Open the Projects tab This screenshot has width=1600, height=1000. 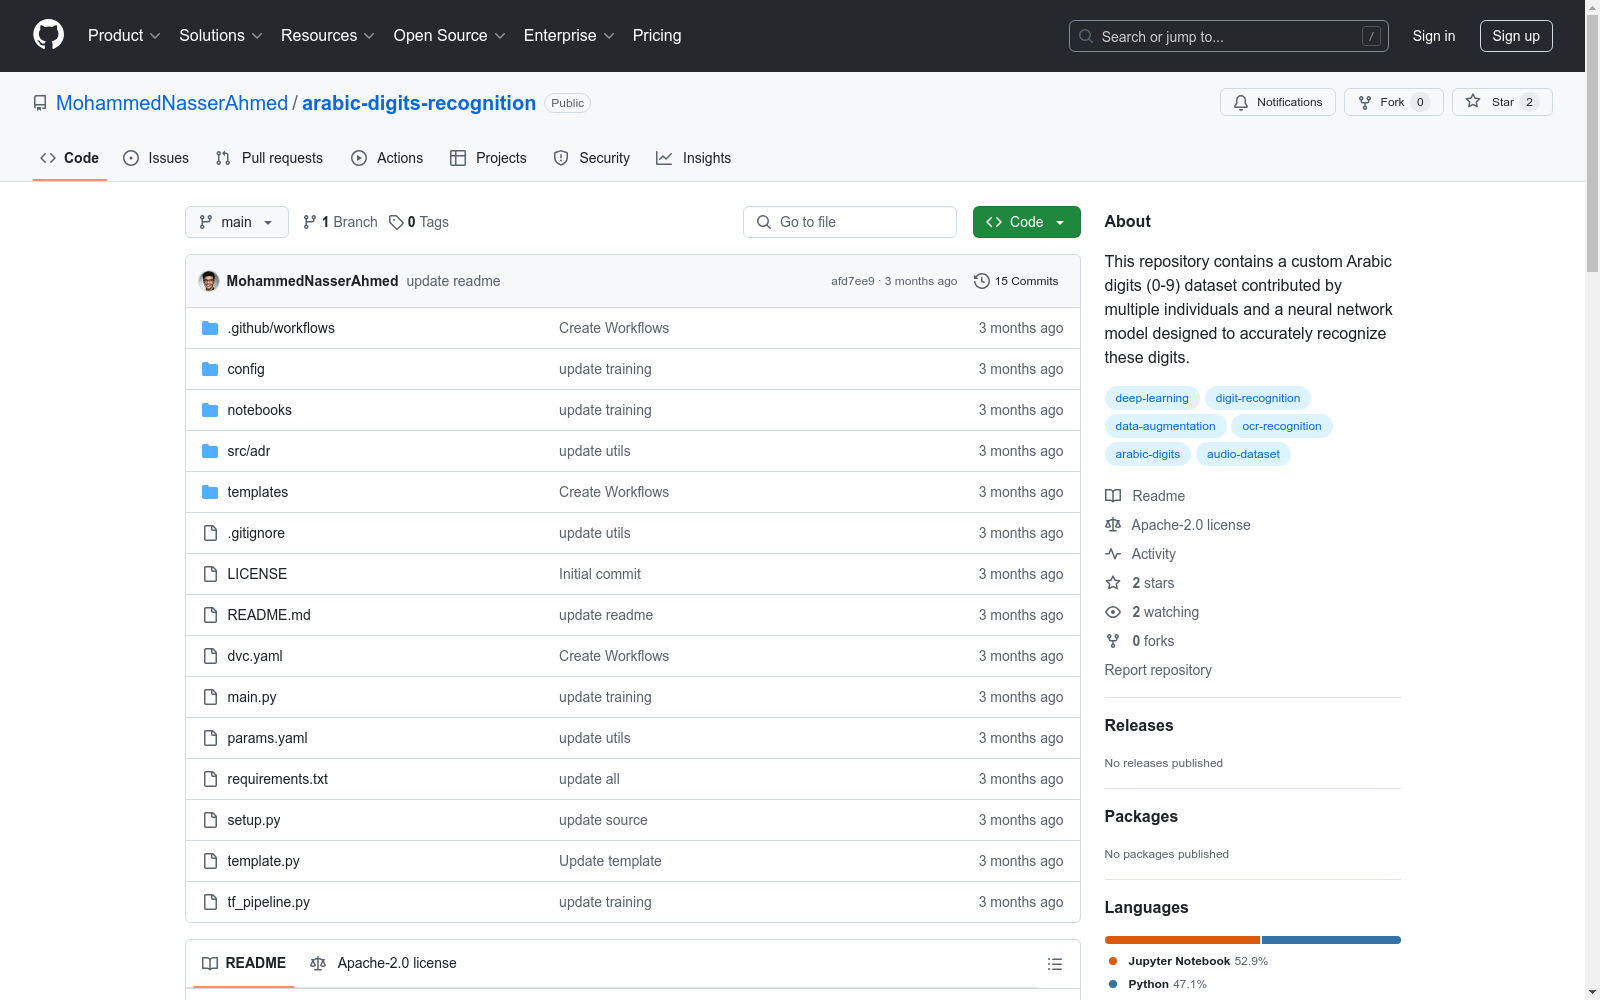point(488,158)
